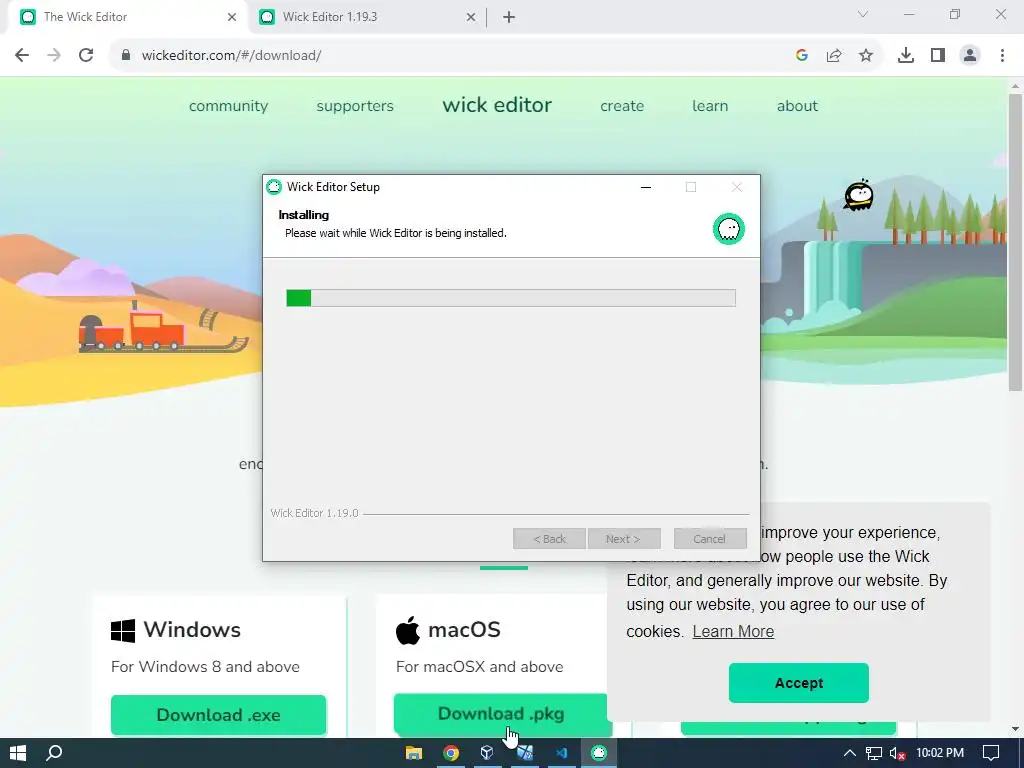Close The Wick Editor tab
This screenshot has height=768, width=1024.
pos(232,18)
